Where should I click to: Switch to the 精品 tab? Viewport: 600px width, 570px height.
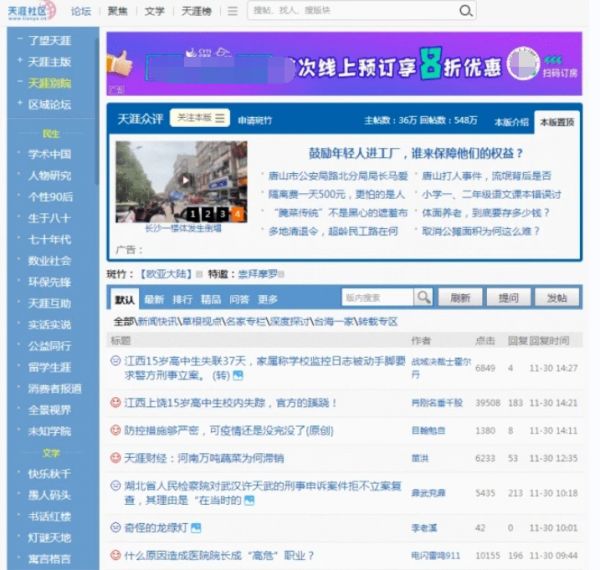click(211, 299)
